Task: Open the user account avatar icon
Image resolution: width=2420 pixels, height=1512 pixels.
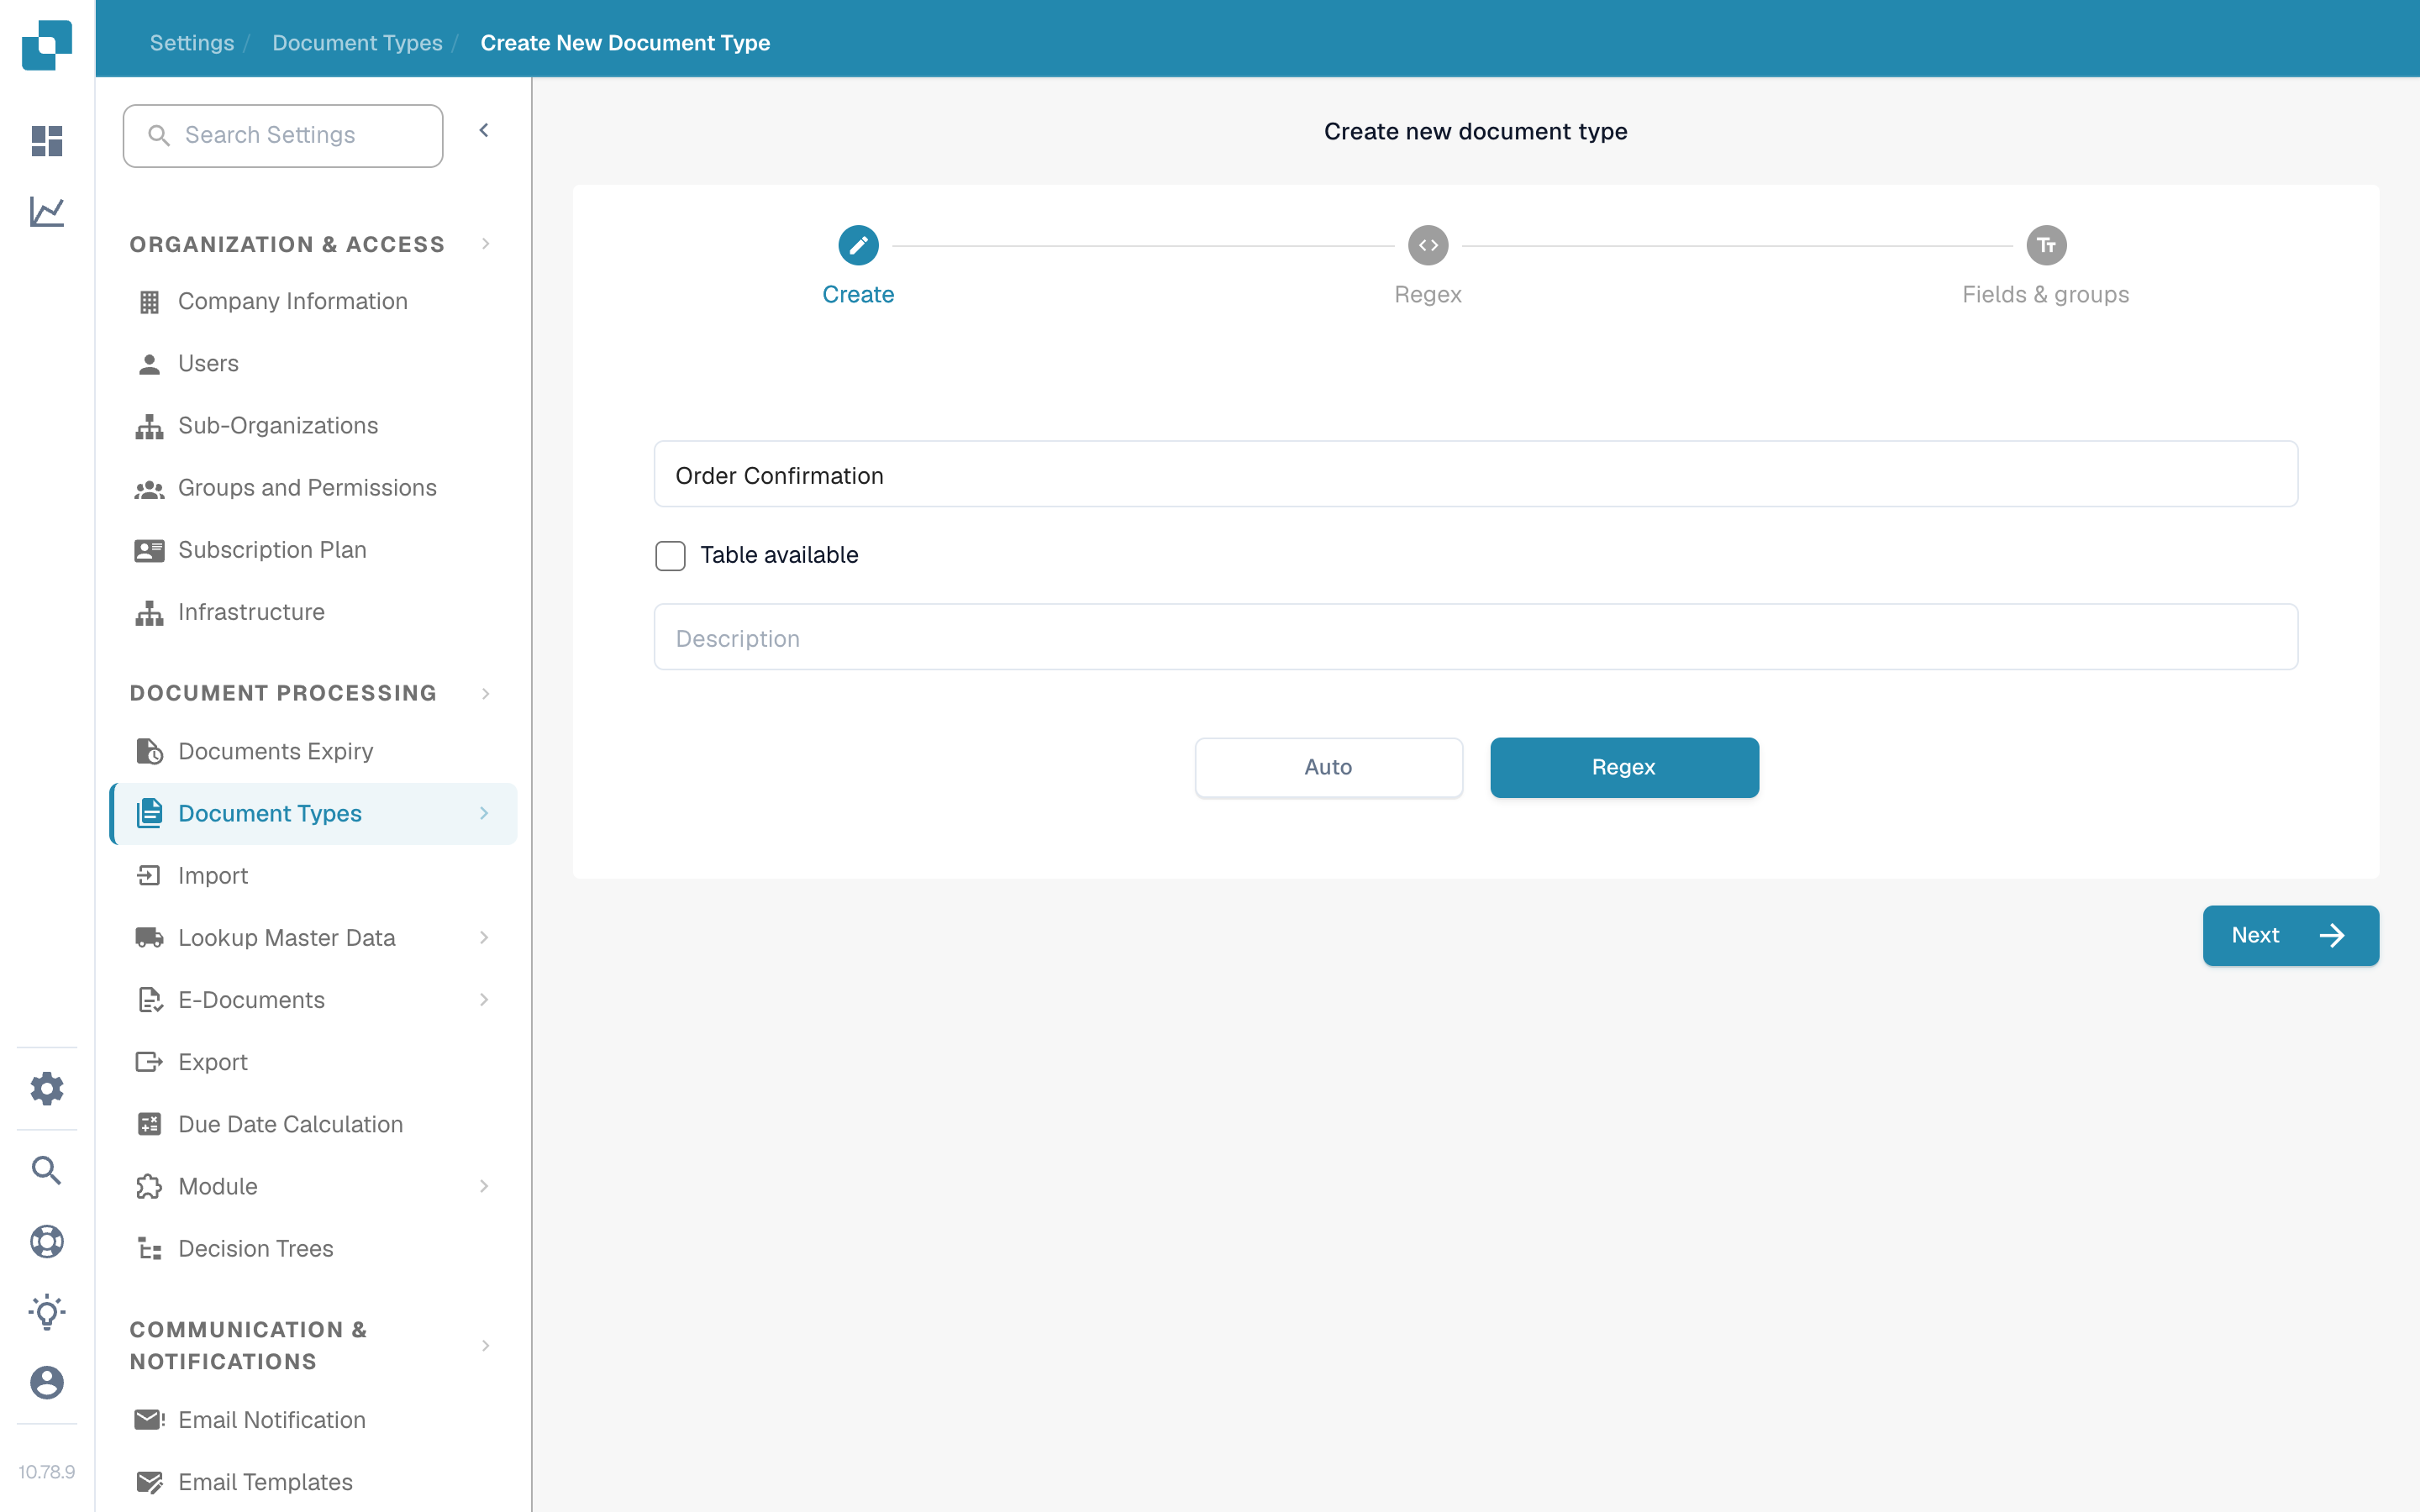Action: click(x=47, y=1383)
